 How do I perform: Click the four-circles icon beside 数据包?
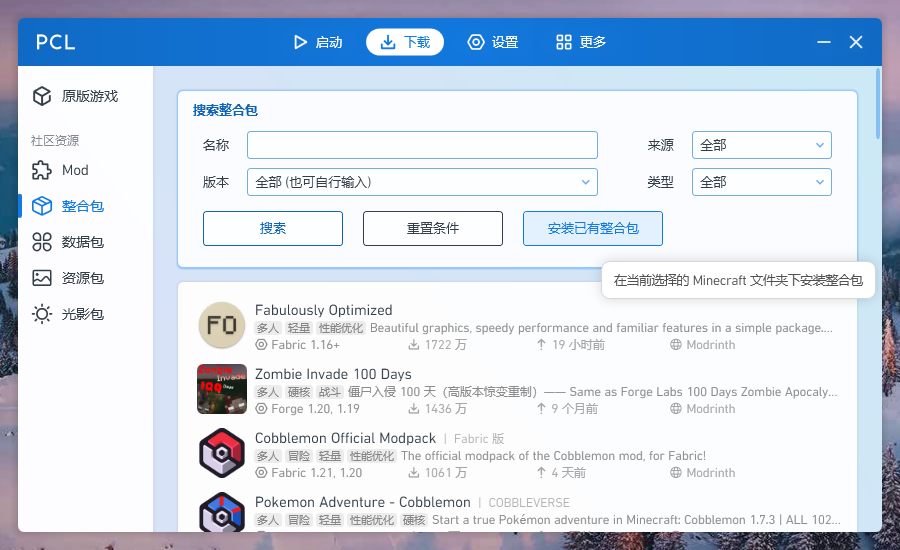[42, 242]
